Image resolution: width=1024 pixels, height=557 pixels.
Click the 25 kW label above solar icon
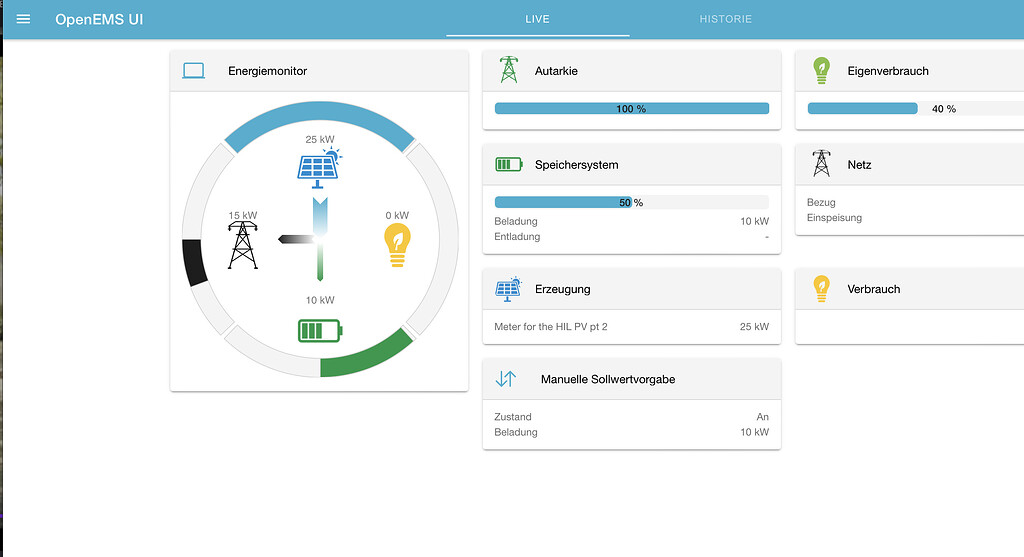point(319,139)
